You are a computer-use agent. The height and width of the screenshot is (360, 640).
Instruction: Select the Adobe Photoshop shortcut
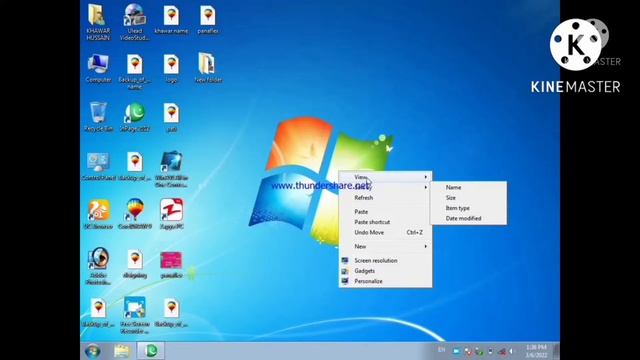[x=98, y=258]
